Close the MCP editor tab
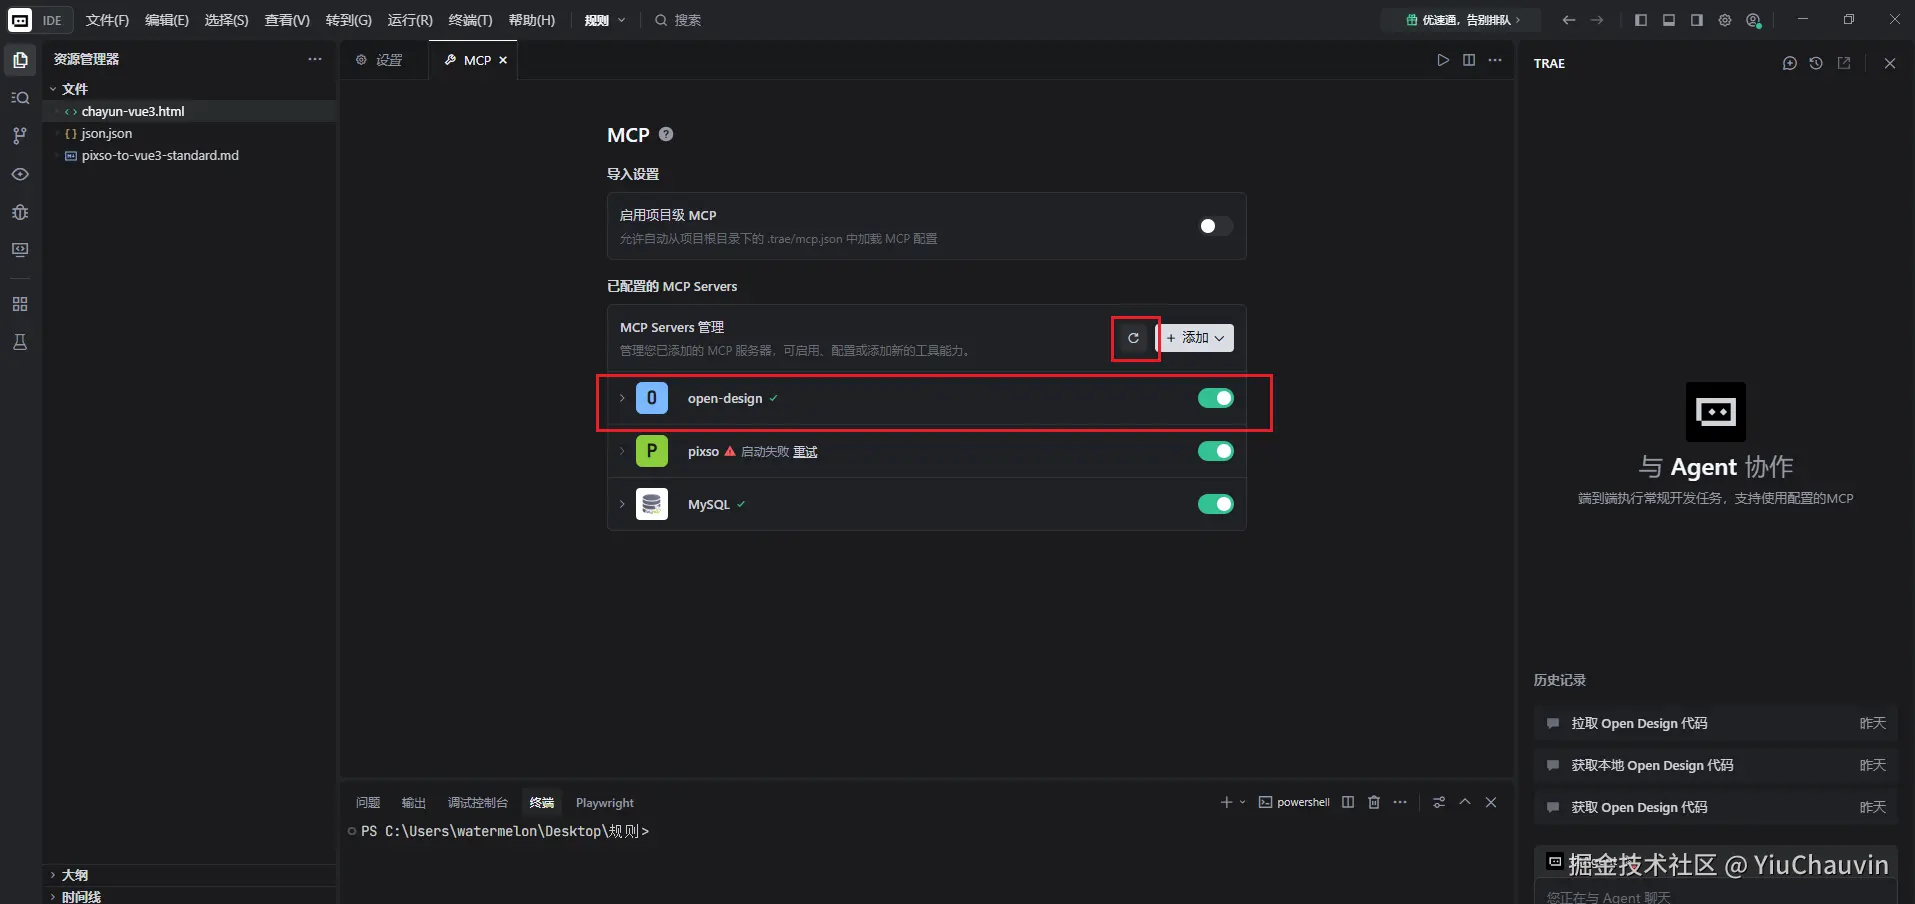The height and width of the screenshot is (904, 1915). (503, 60)
